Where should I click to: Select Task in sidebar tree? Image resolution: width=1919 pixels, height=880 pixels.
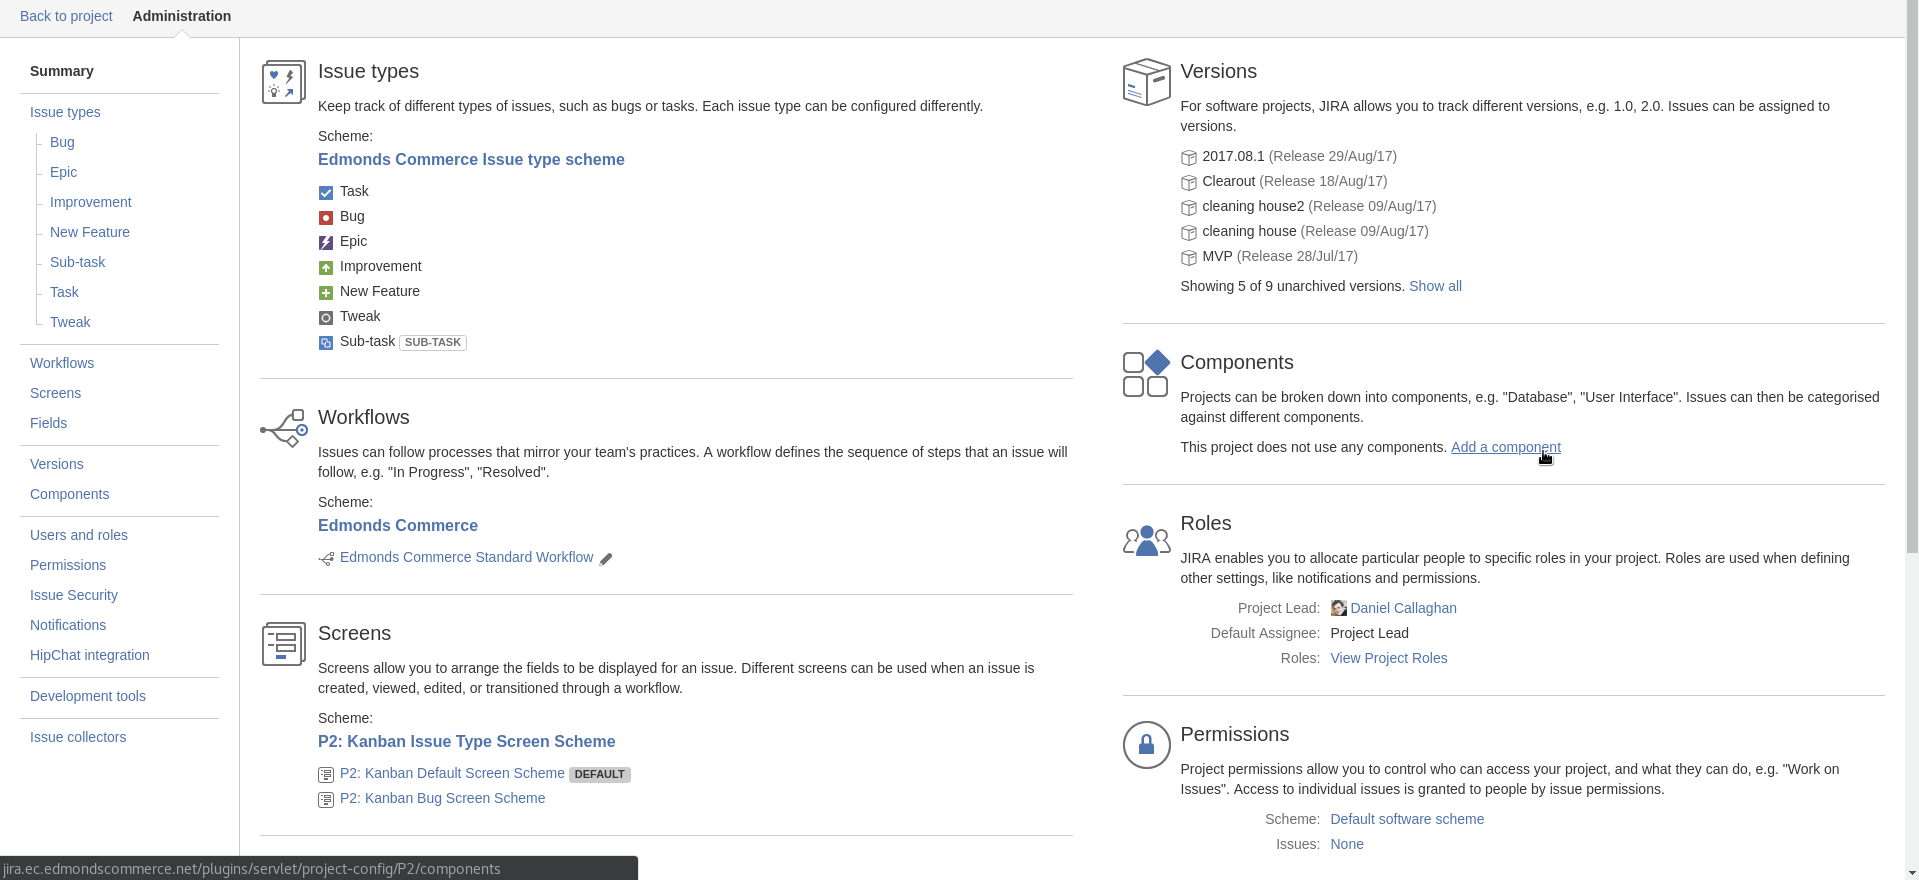(x=64, y=292)
